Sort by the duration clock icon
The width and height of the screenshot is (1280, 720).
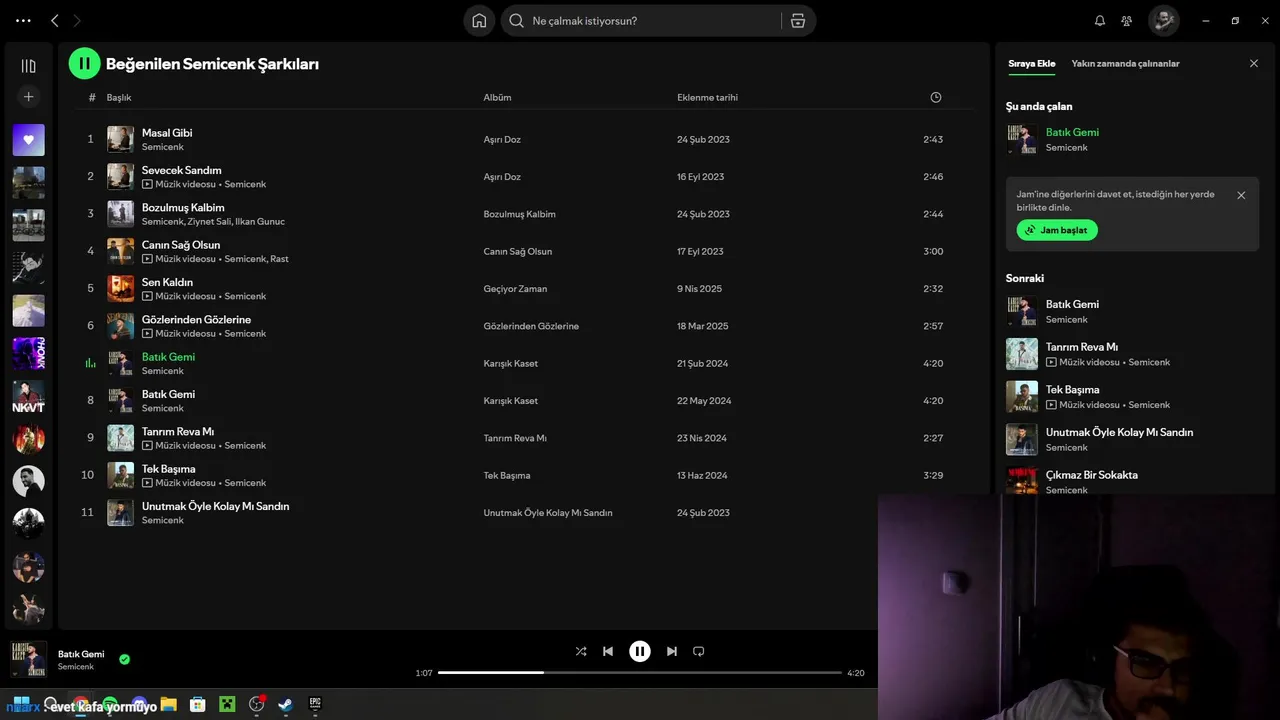click(936, 97)
